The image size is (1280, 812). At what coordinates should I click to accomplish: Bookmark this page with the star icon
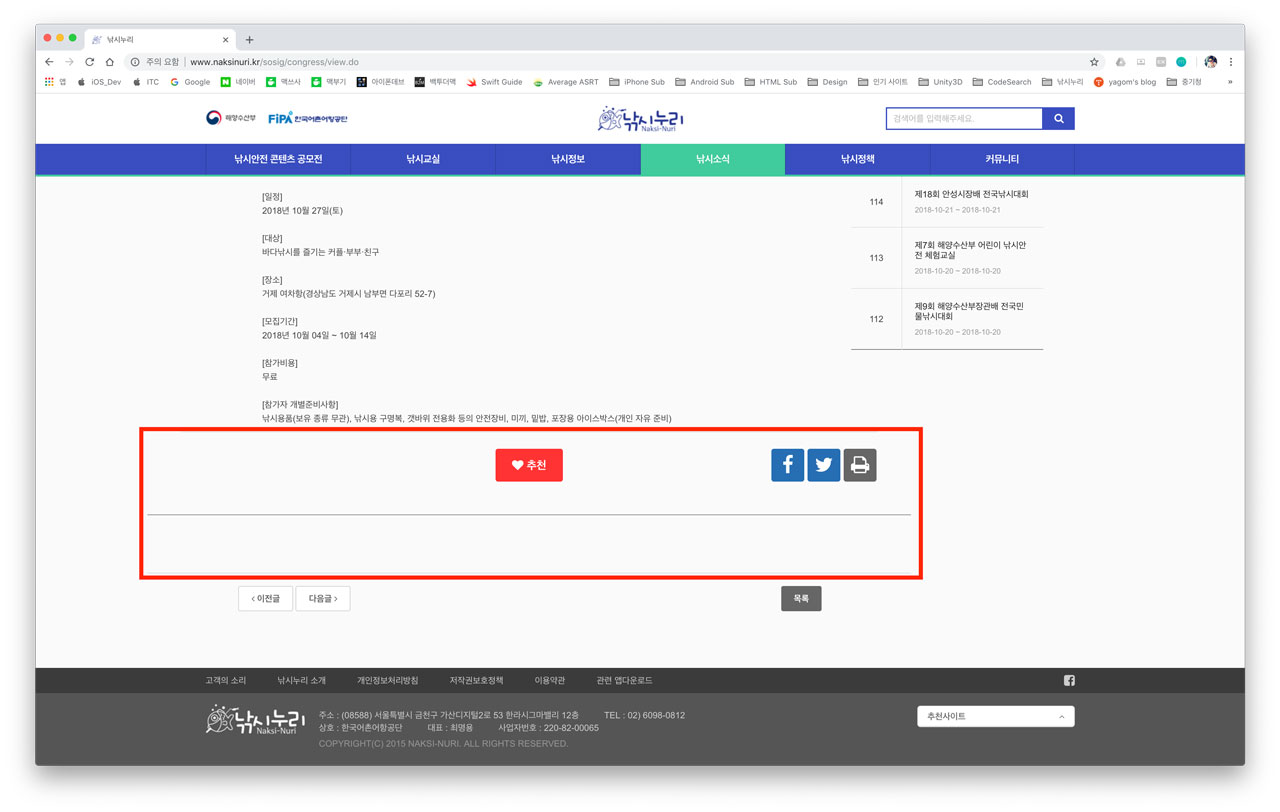click(x=1094, y=62)
